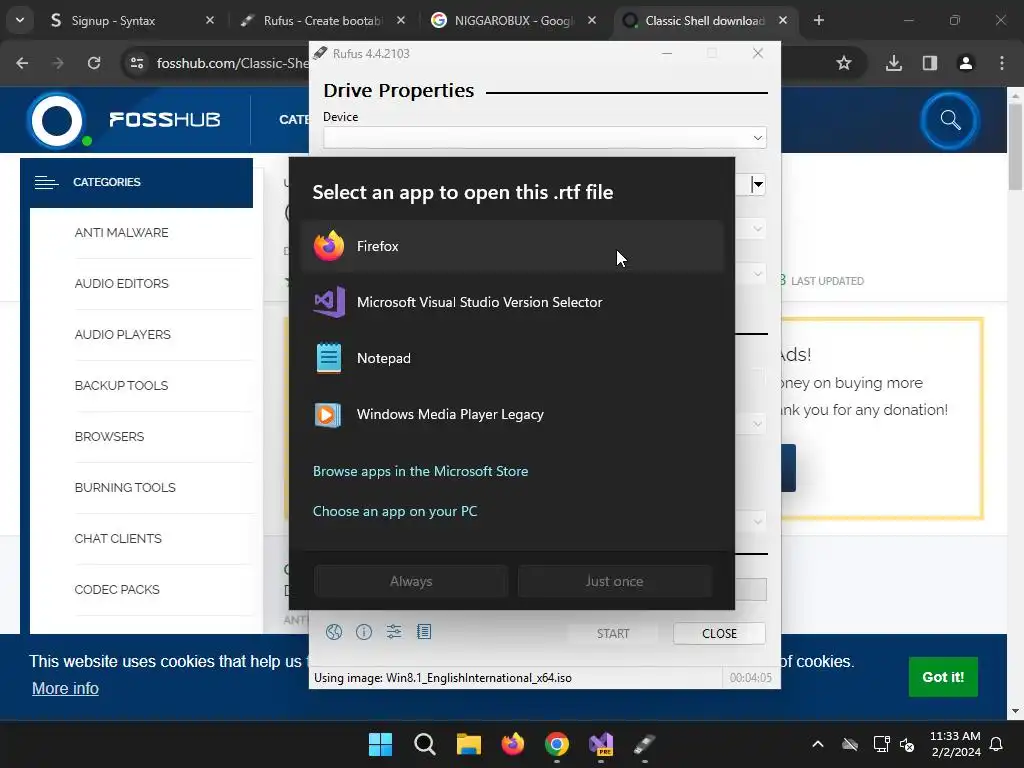Screen dimensions: 1024x768
Task: Open the CATEGORIES sidebar header
Action: pyautogui.click(x=136, y=182)
